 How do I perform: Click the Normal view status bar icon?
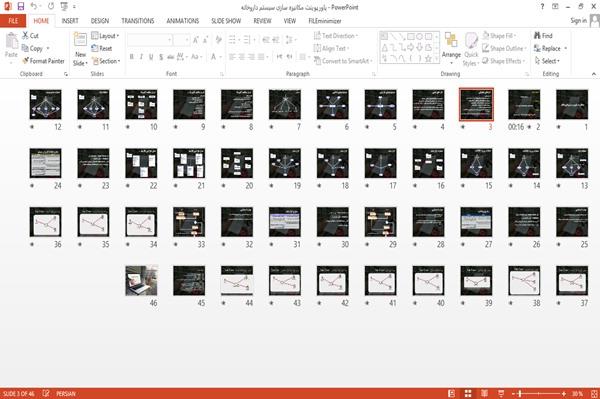coord(452,393)
